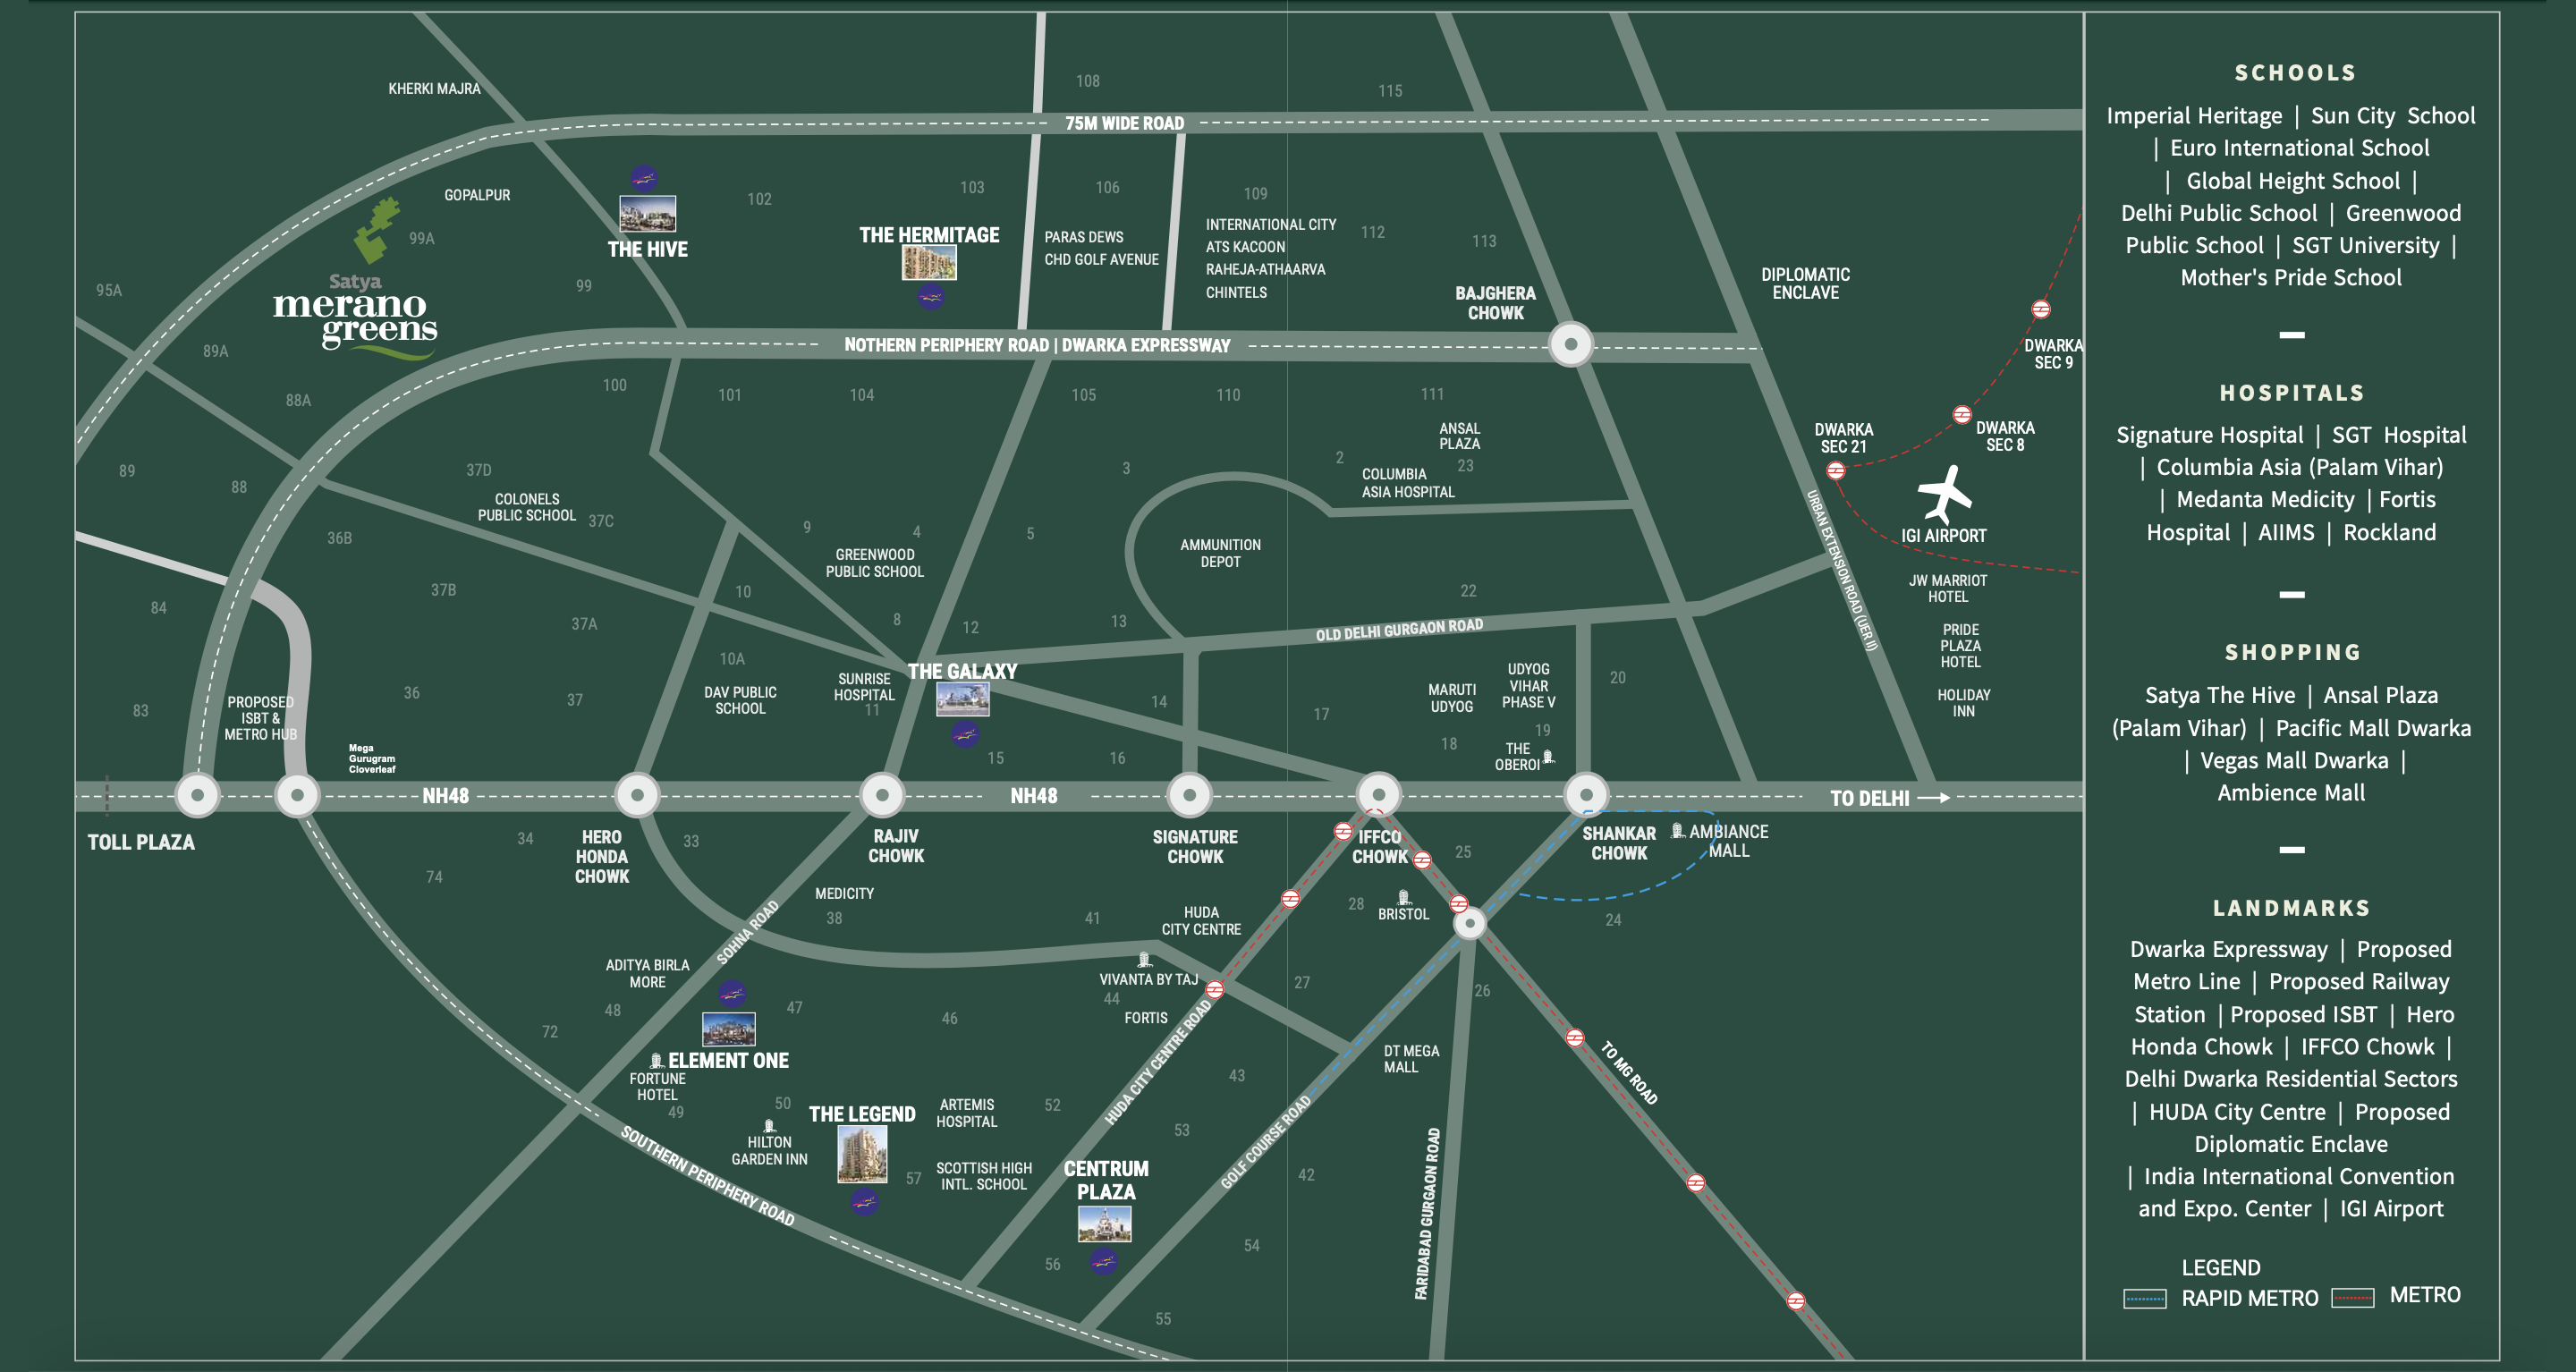Viewport: 2576px width, 1372px height.
Task: Click the 'SCOTTISH HIGH INTL. SCHOOL' label
Action: point(983,1176)
